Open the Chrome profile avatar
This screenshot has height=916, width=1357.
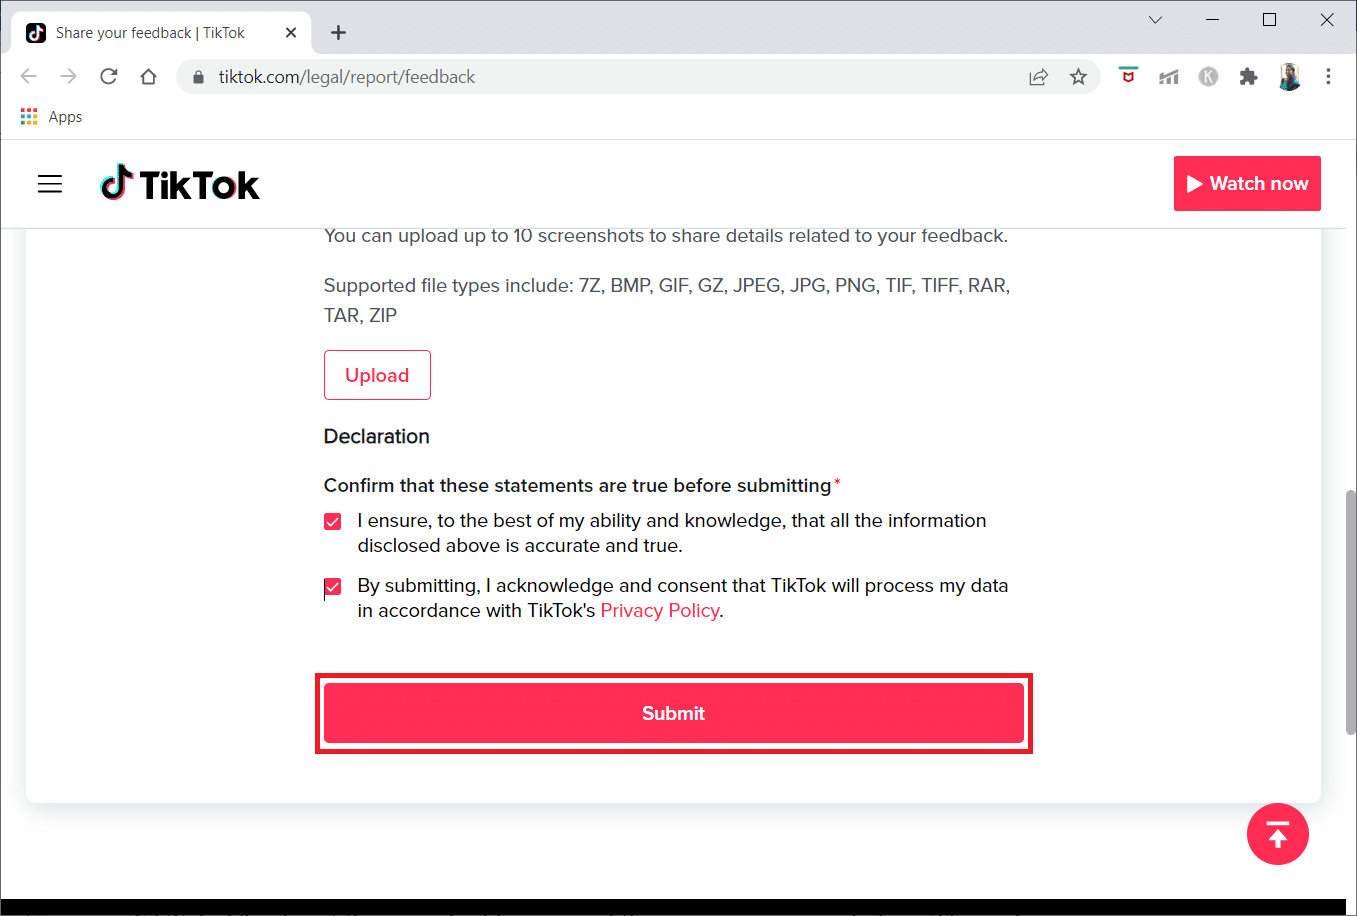click(x=1289, y=77)
